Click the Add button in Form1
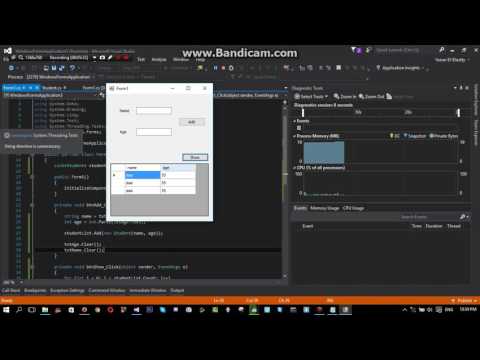Viewport: 480px width, 360px height. click(192, 122)
